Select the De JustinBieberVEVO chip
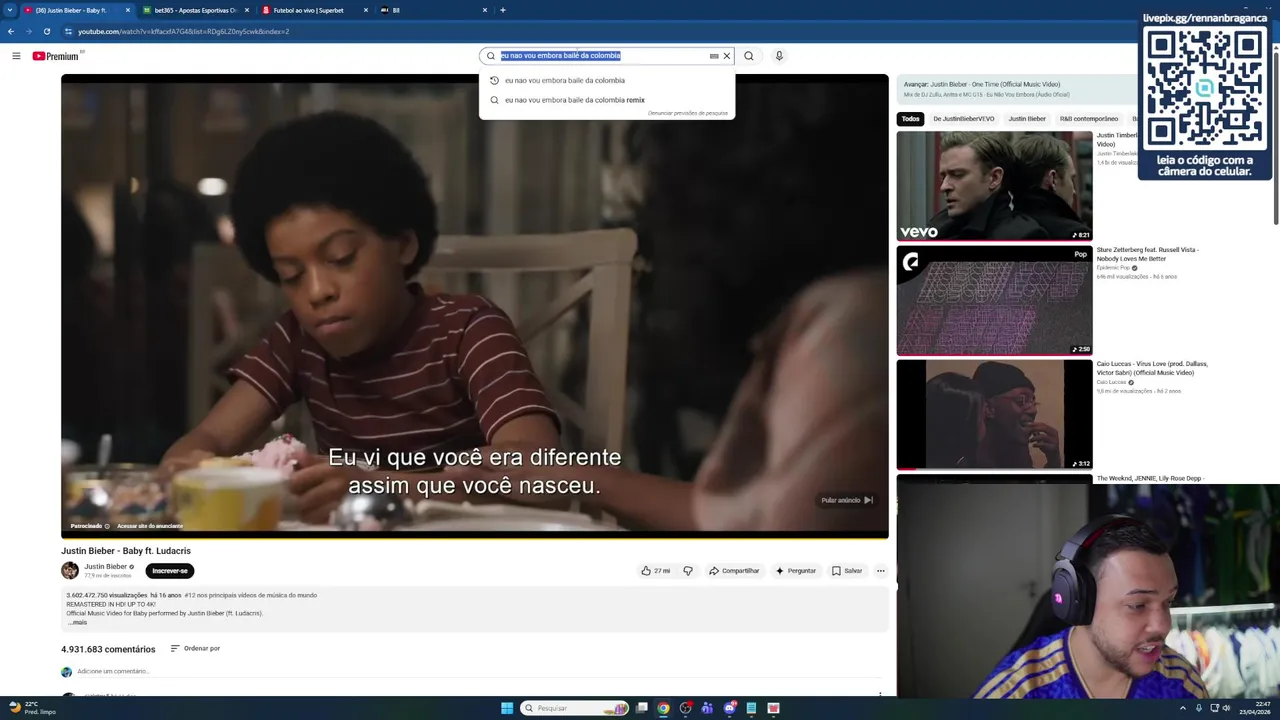Screen dimensions: 1280x720 964,119
